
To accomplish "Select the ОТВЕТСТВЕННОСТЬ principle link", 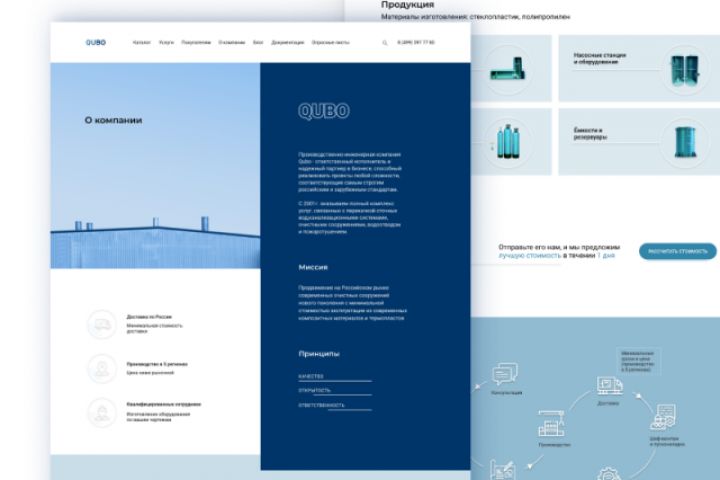I will pos(321,405).
